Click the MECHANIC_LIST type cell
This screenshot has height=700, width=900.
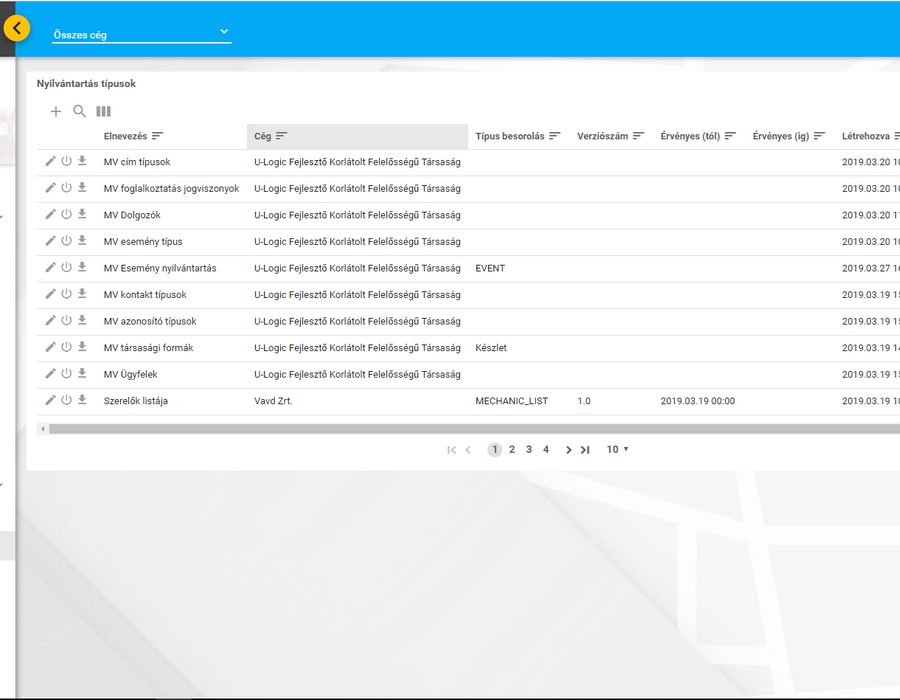tap(511, 401)
